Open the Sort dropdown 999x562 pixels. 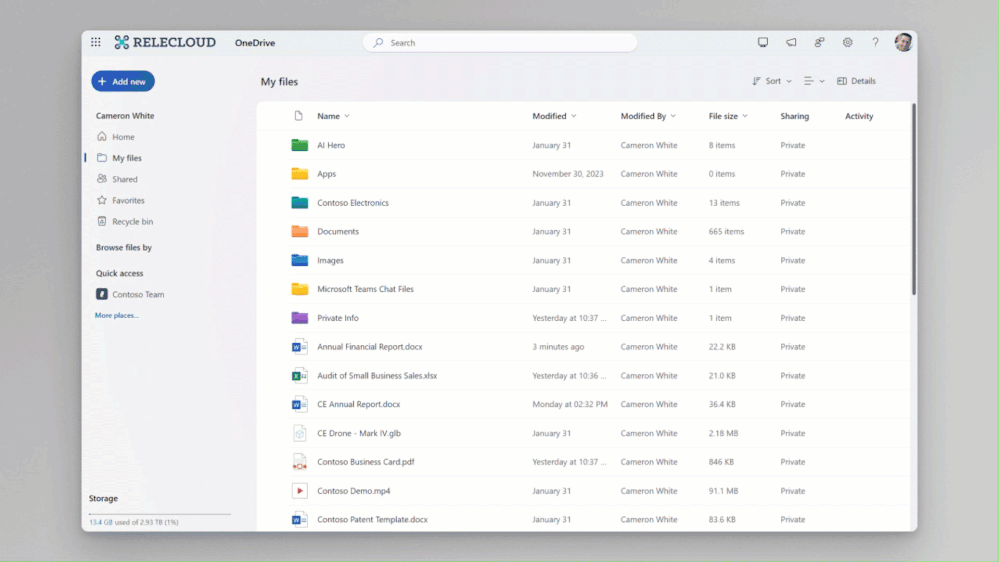pos(772,81)
